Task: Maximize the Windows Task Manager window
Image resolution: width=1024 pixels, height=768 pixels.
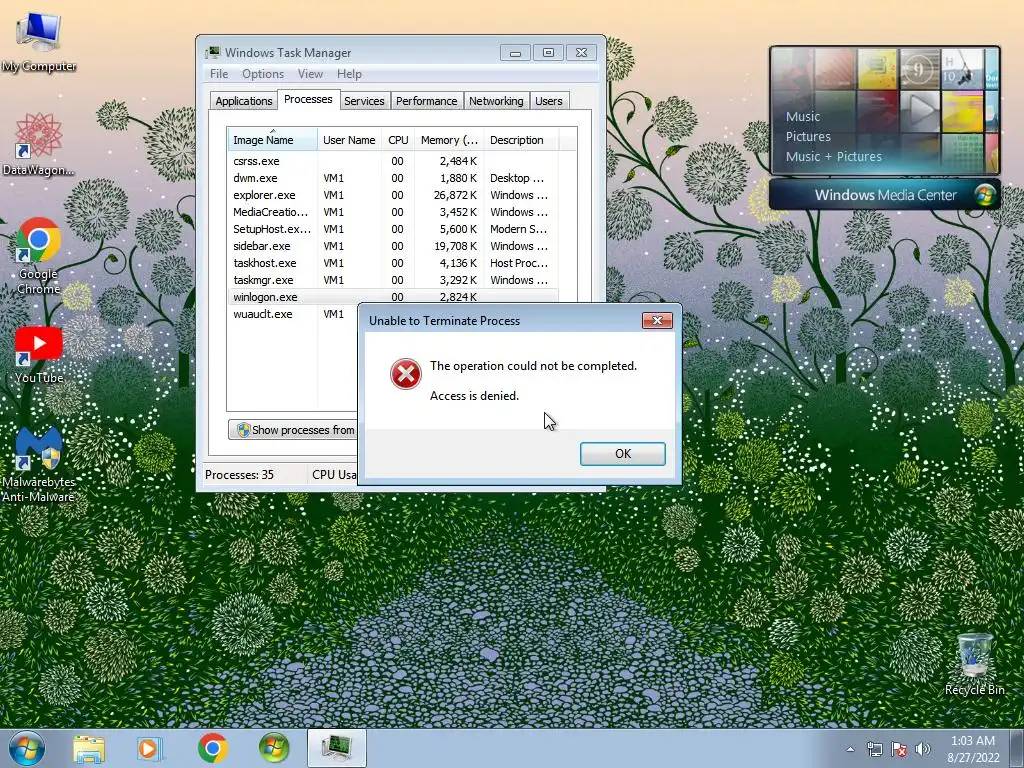Action: point(548,52)
